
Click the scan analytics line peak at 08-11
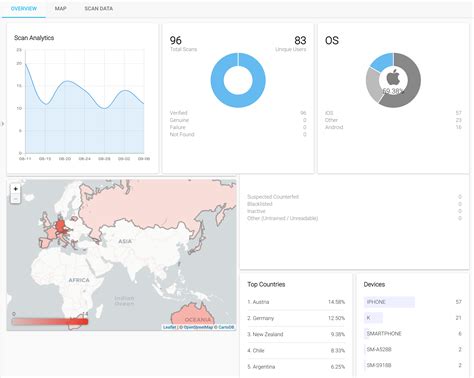pos(26,63)
